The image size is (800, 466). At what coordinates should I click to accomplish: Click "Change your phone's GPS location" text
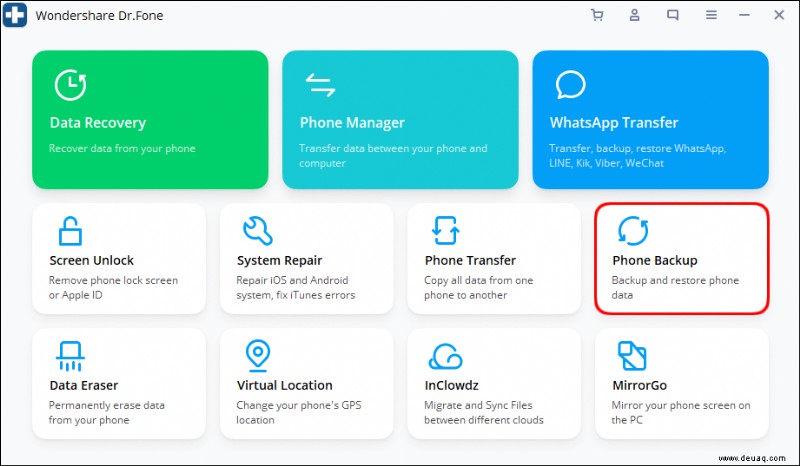[x=298, y=412]
